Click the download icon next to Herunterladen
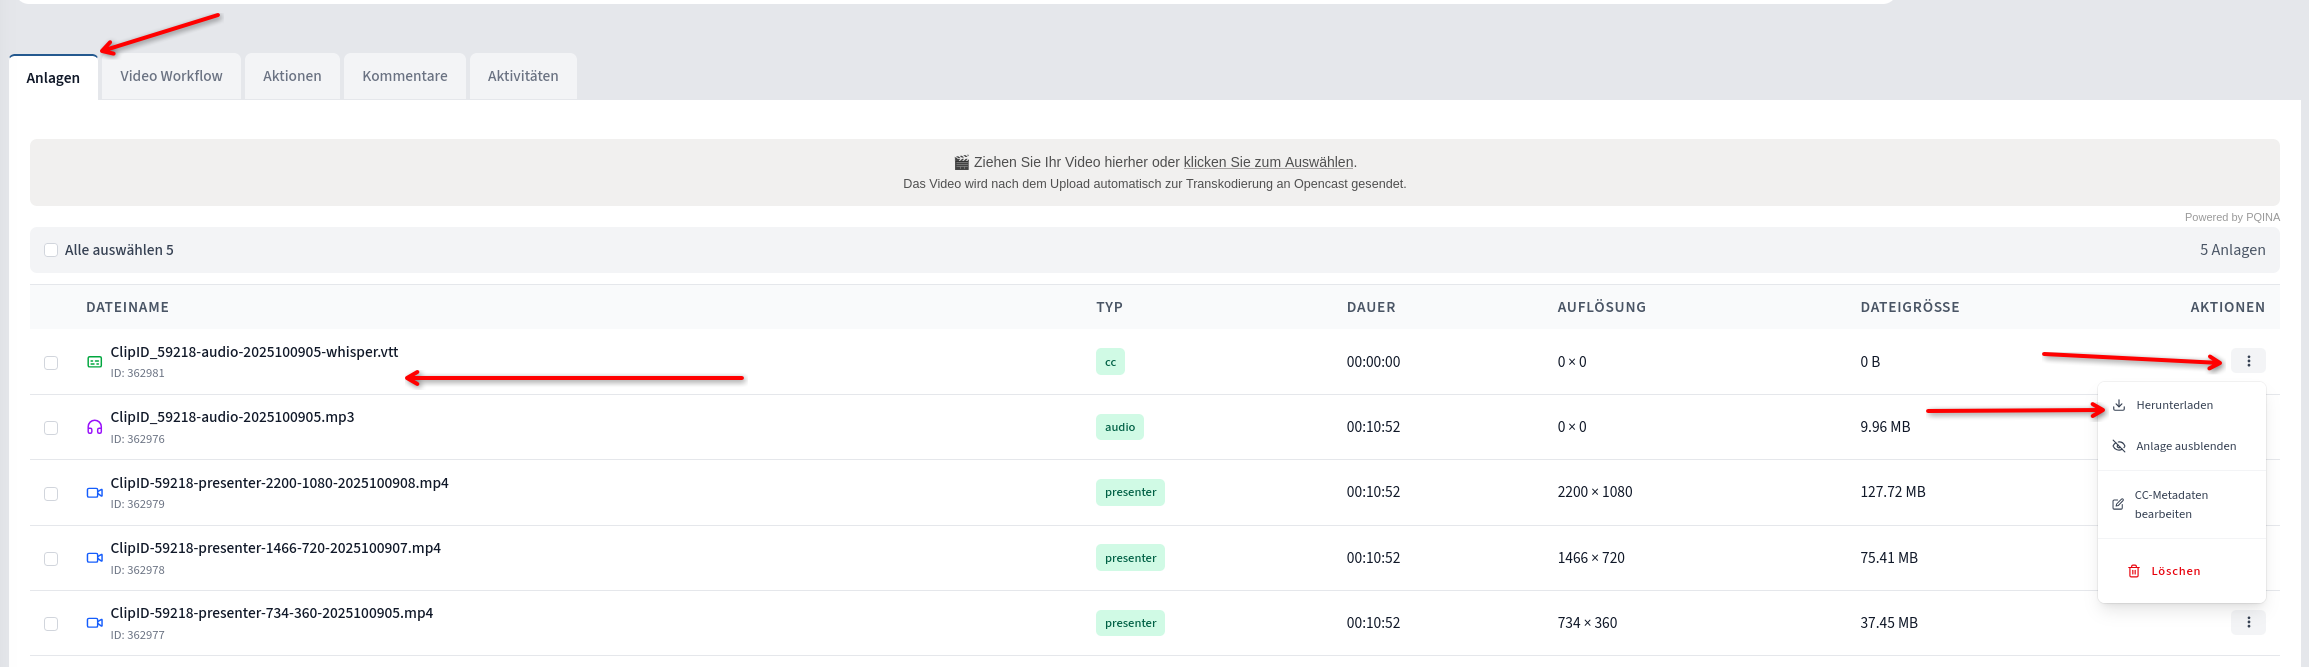This screenshot has width=2309, height=667. [x=2118, y=405]
